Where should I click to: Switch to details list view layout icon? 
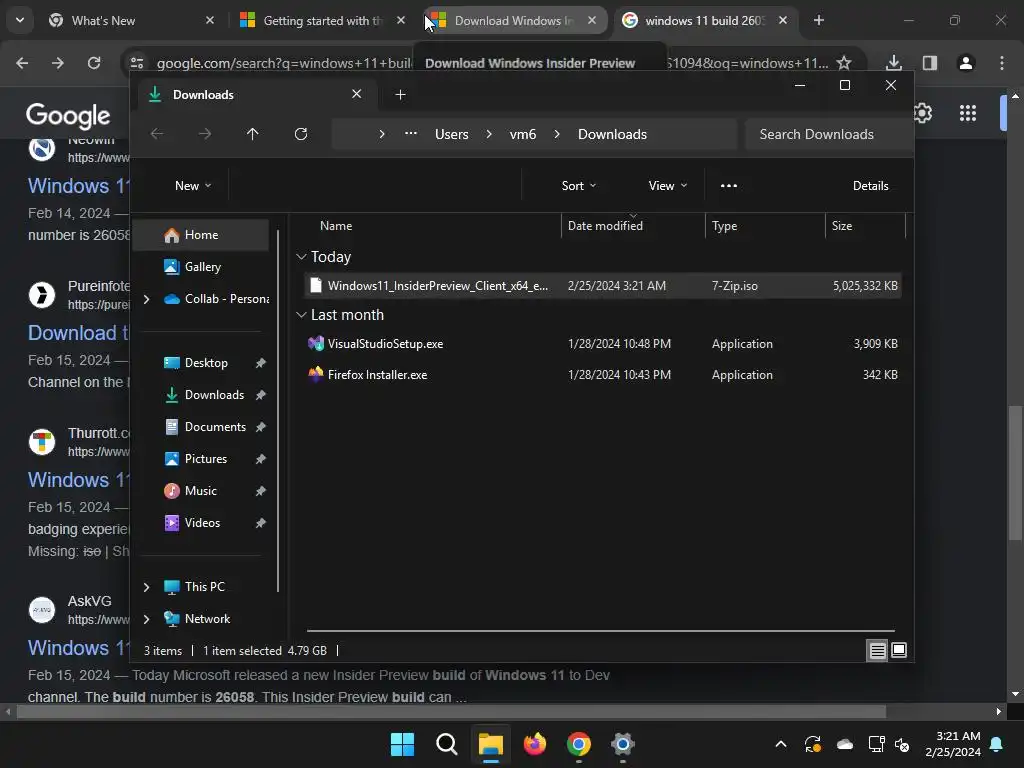coord(877,650)
